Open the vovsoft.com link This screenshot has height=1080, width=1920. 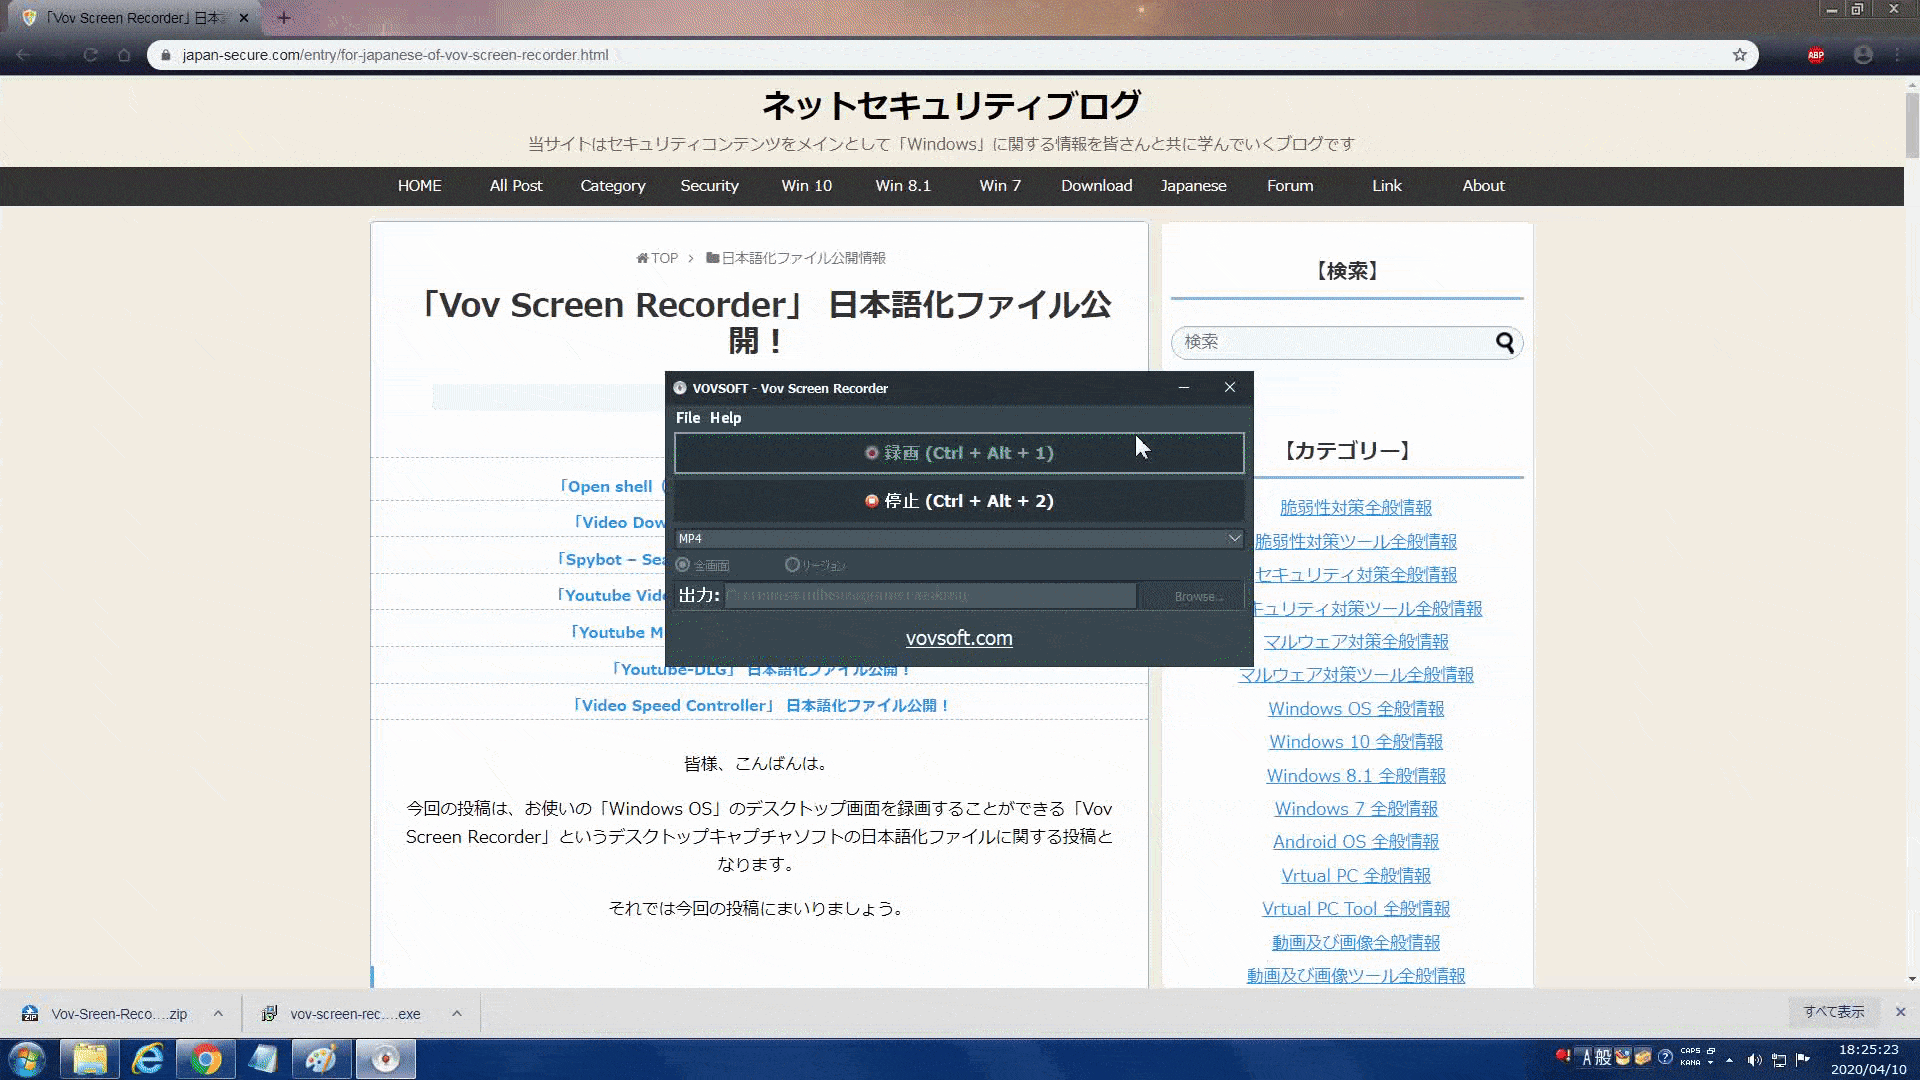(959, 638)
